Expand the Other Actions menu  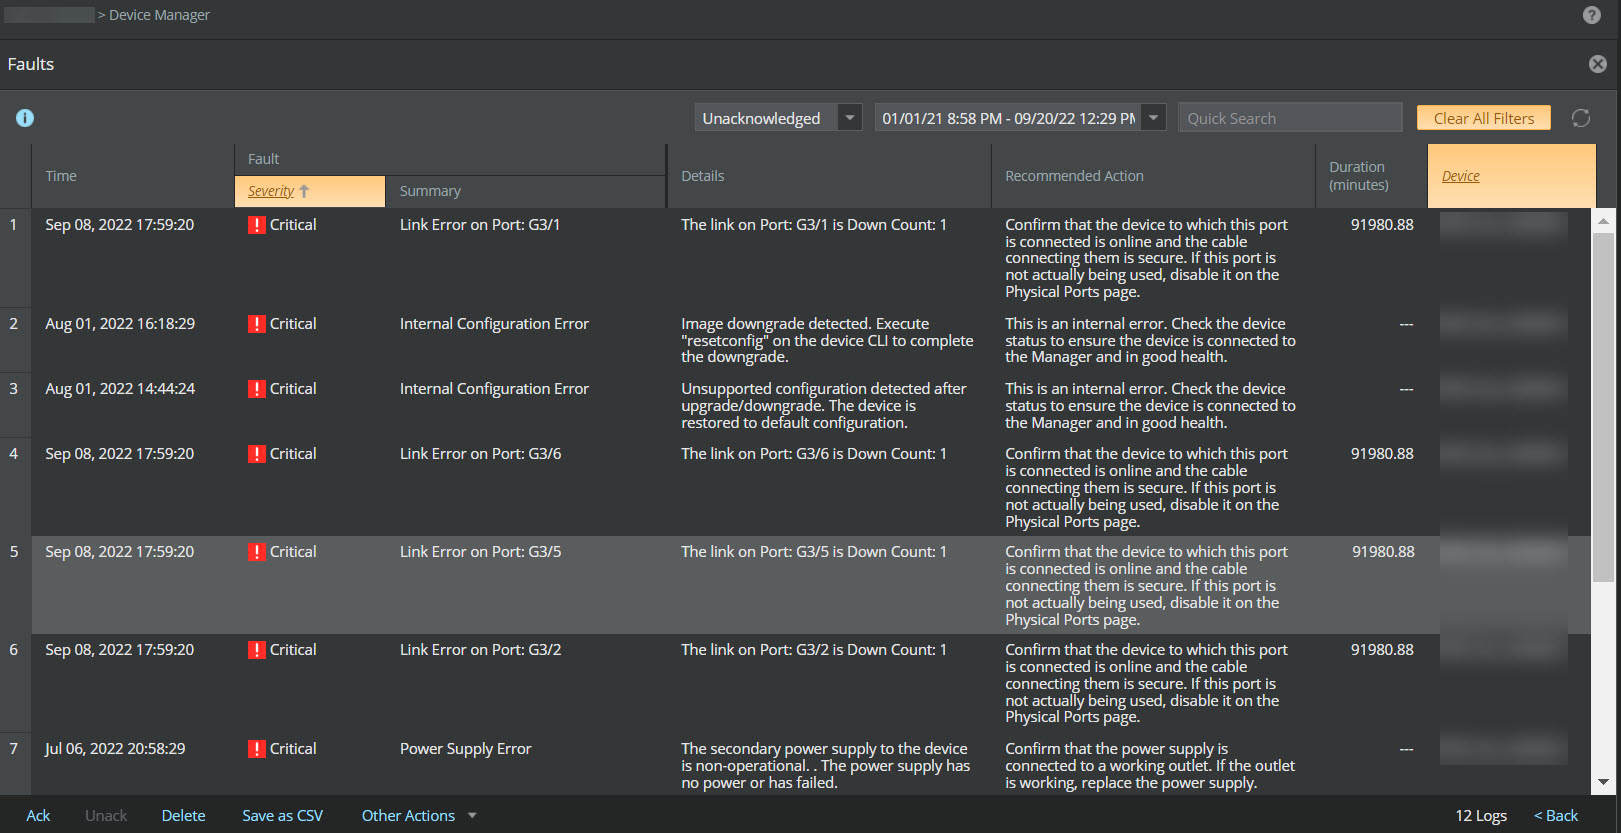419,816
